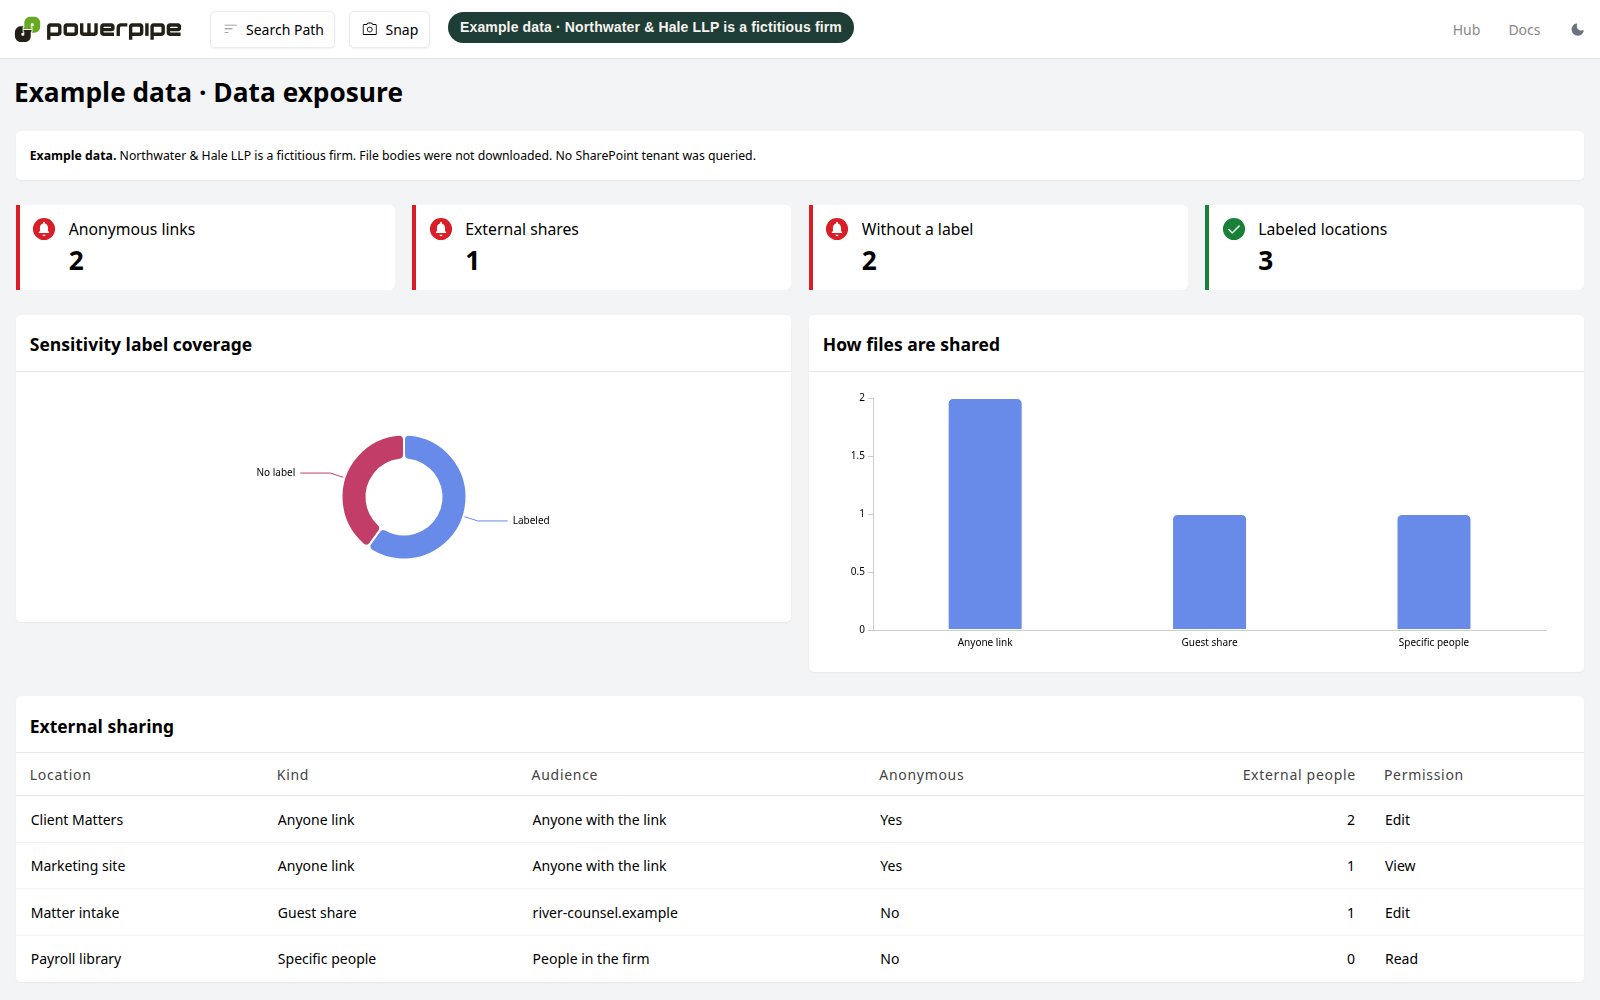Select the Marketing site row location
This screenshot has height=1000, width=1600.
(78, 866)
